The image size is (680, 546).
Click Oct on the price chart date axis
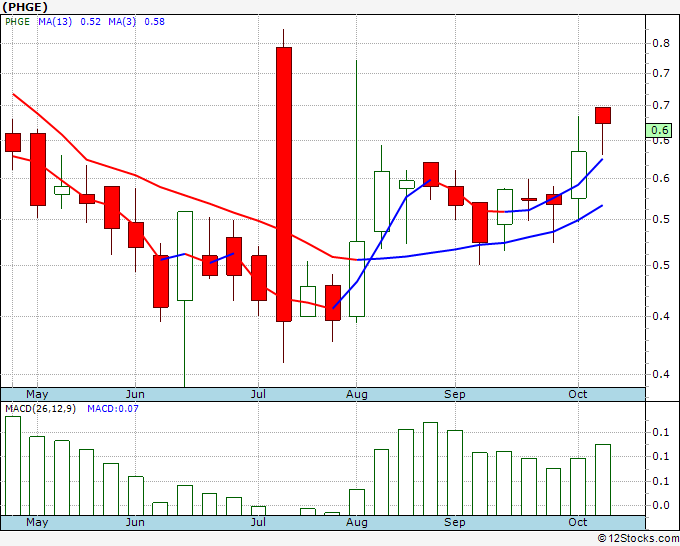click(578, 394)
